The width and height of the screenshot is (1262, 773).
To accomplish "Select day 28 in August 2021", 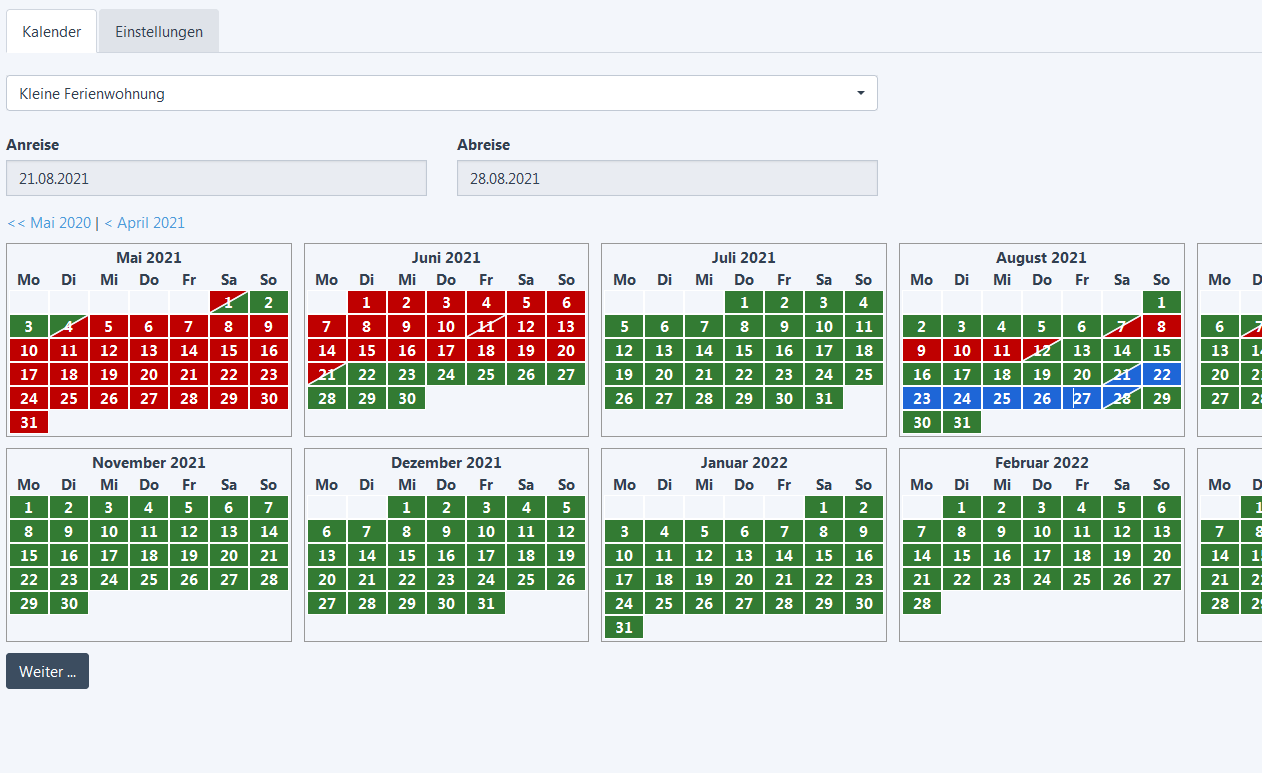I will coord(1122,398).
